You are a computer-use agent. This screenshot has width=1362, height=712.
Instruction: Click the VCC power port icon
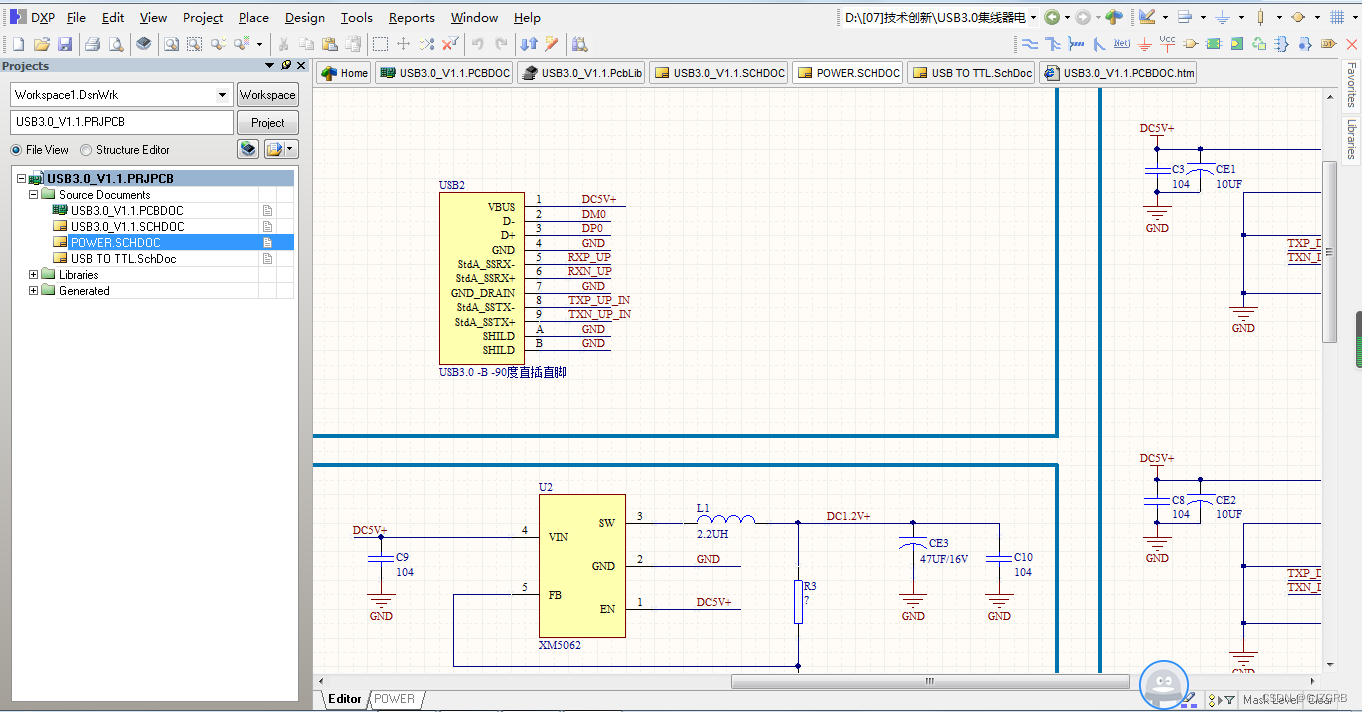tap(1167, 44)
